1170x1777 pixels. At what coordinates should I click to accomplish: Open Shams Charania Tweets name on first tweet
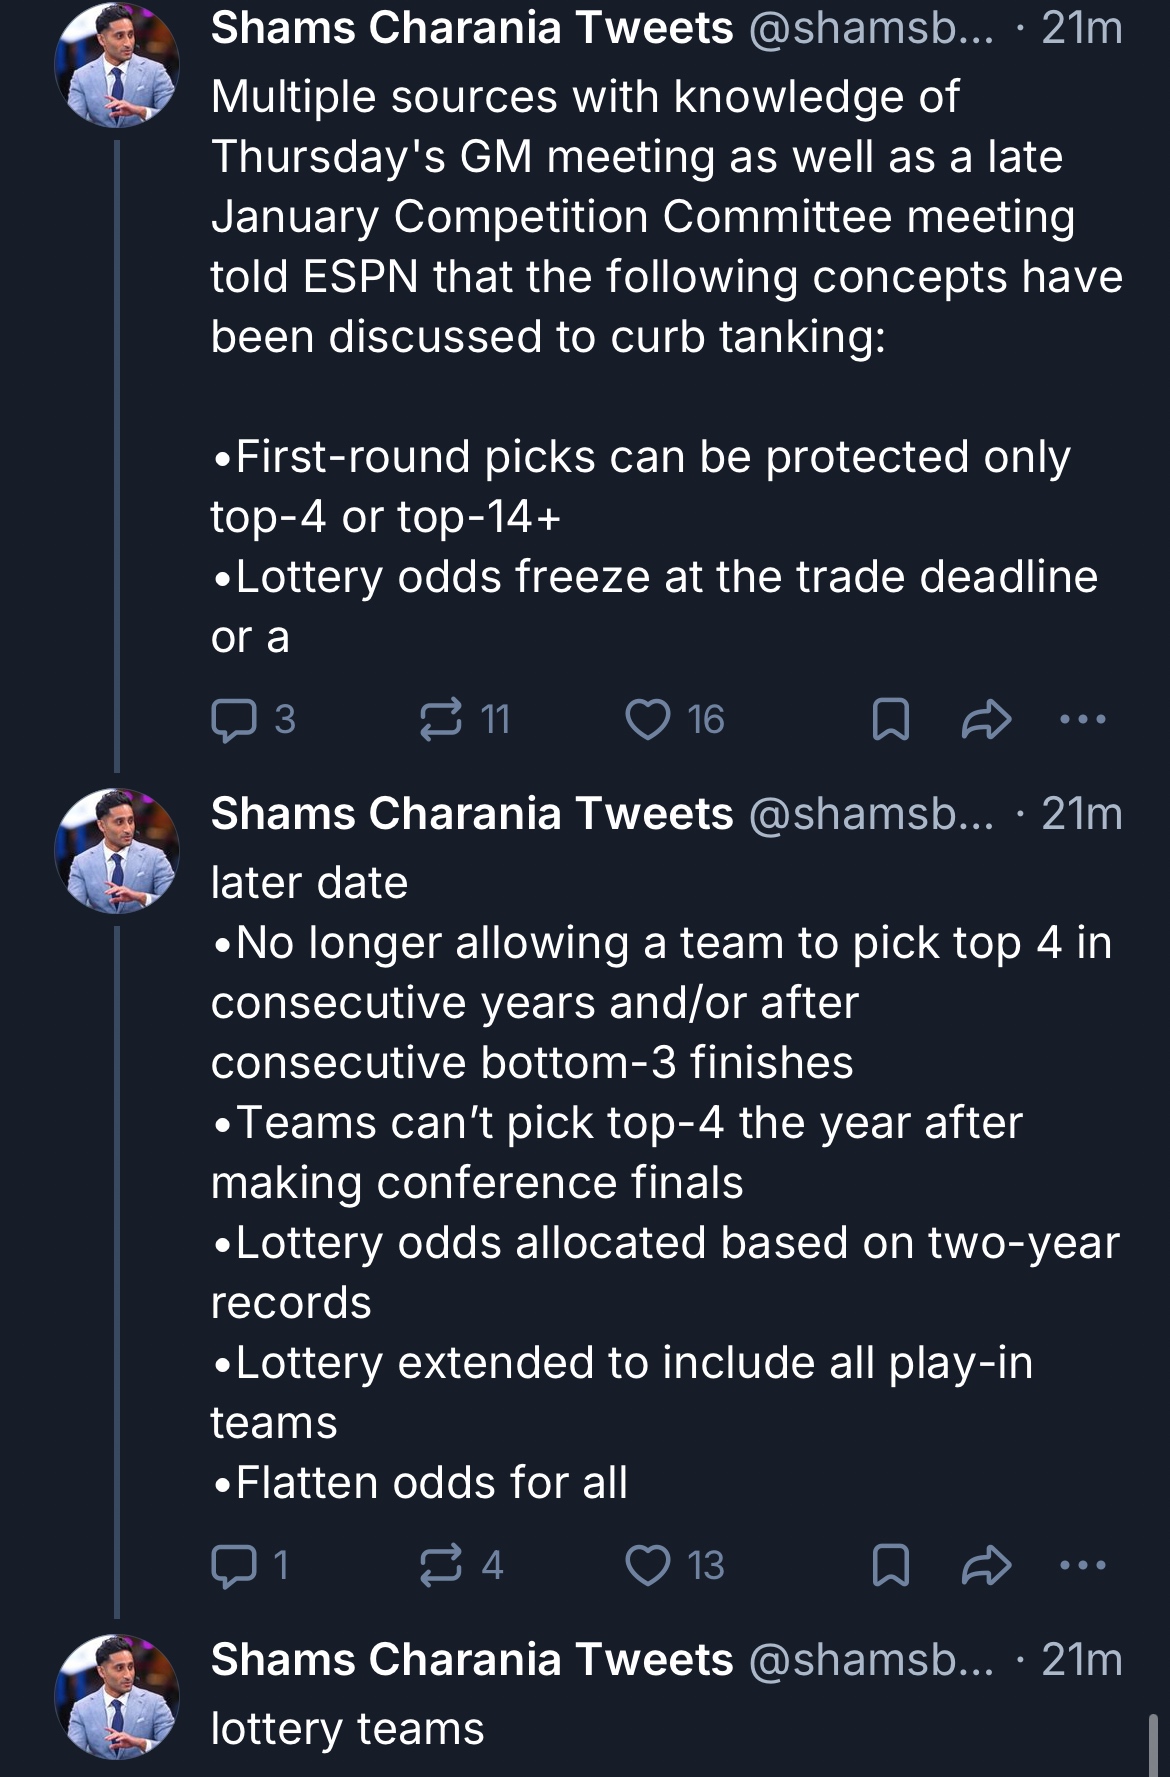472,28
